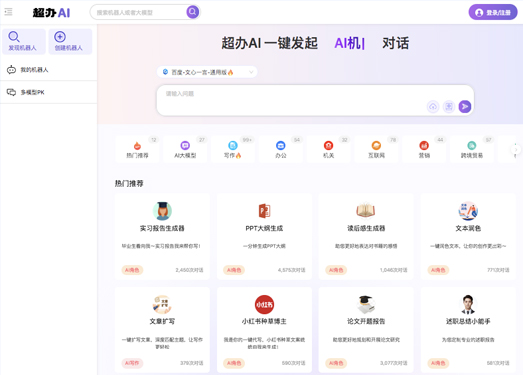Open the 文章扩写 card title
Viewport: 523px width, 375px height.
tap(162, 321)
